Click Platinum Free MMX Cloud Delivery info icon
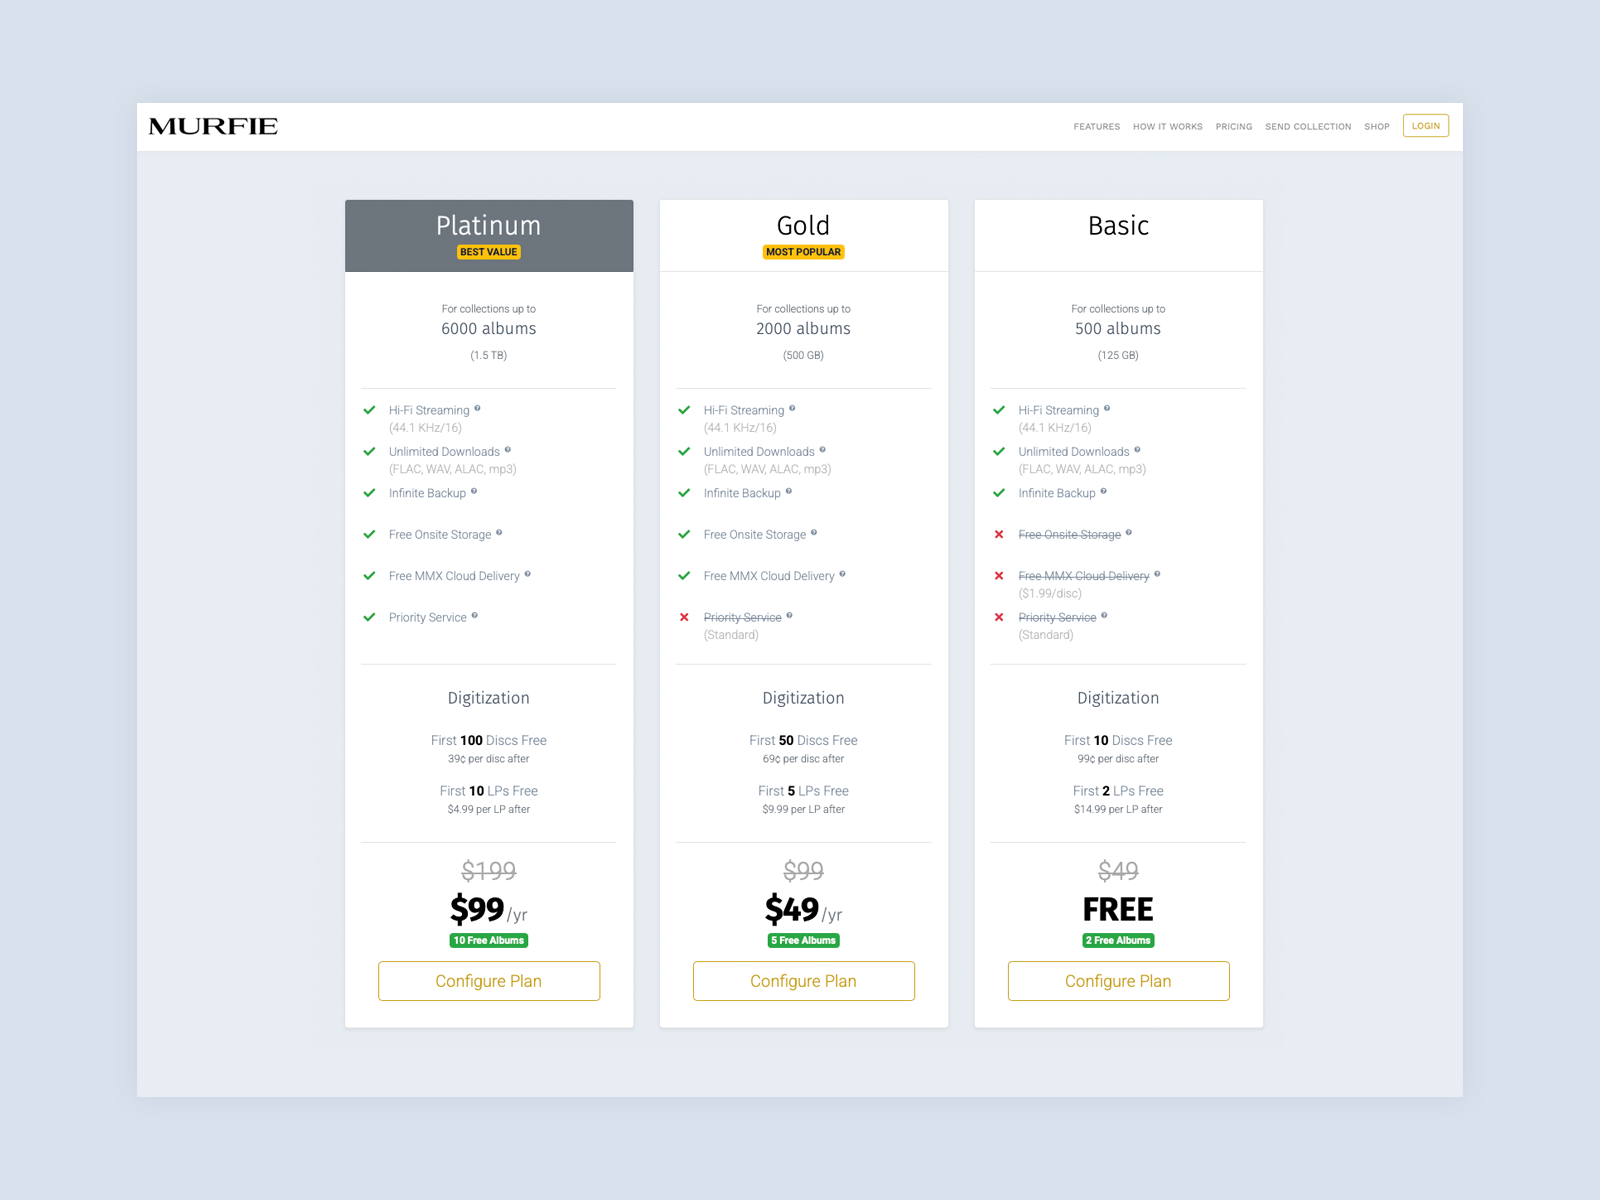Screen dimensions: 1600x1200 [x=528, y=574]
